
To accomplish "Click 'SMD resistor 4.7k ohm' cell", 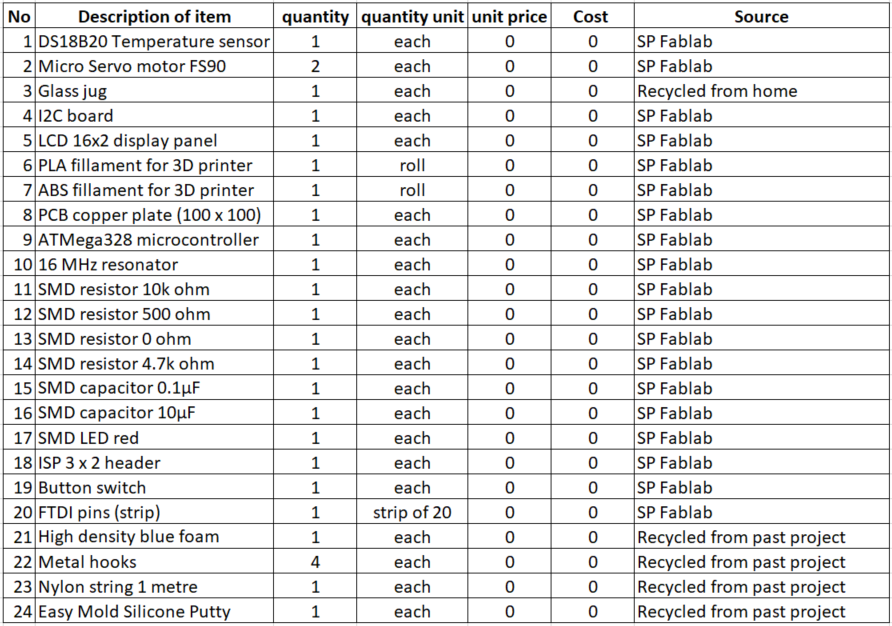I will point(154,364).
